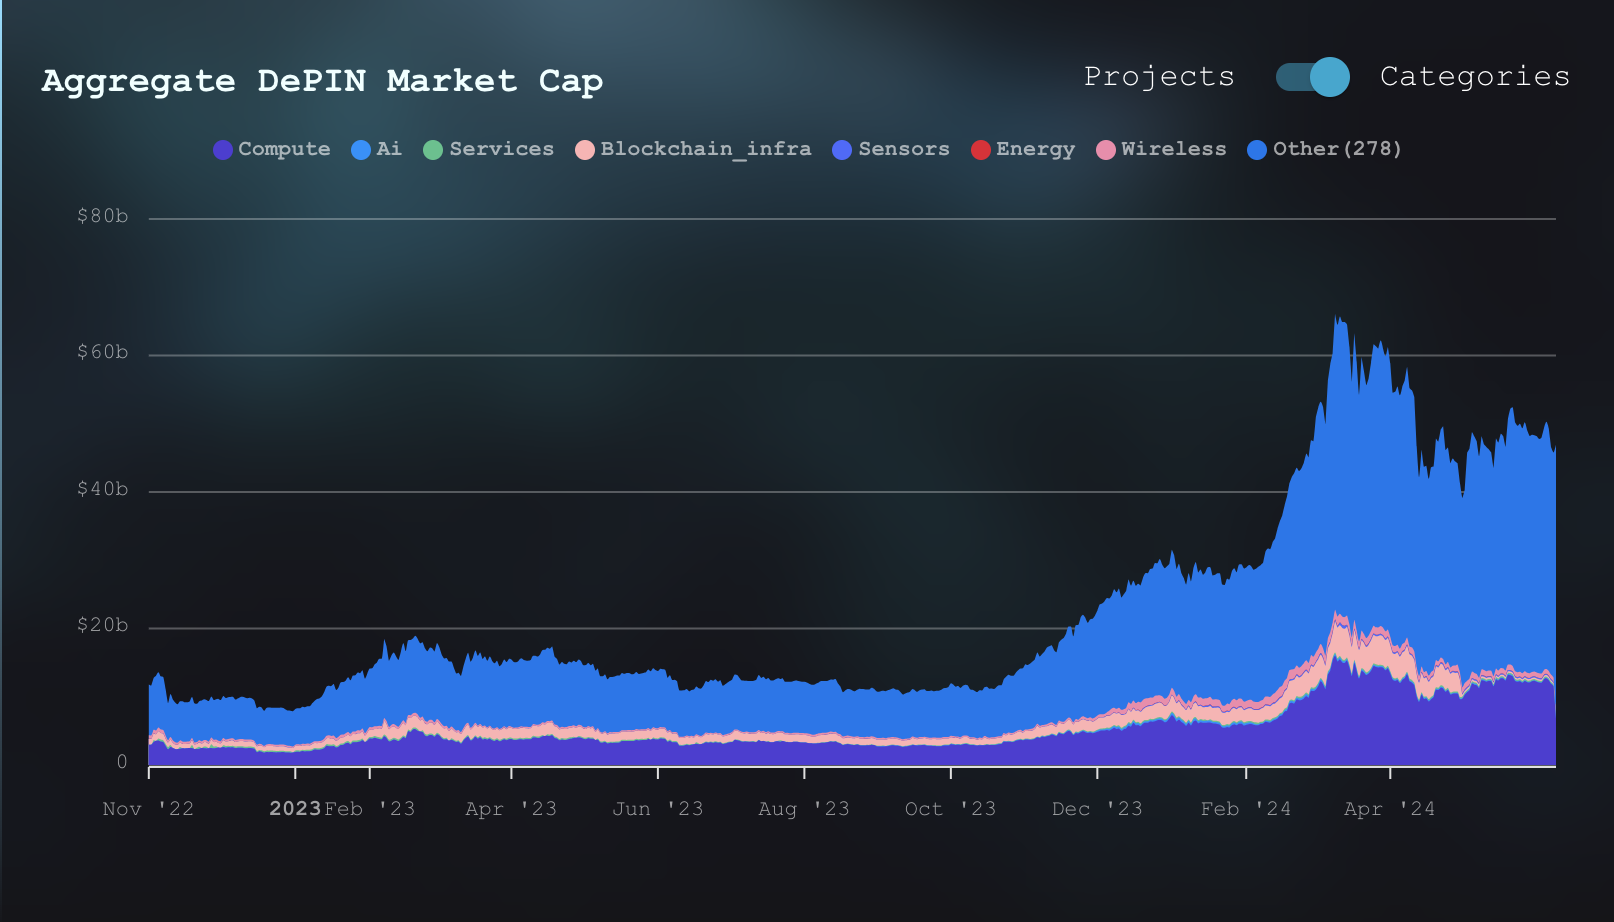Viewport: 1614px width, 922px height.
Task: Click the Aggregate DePIN Market Cap title
Action: pyautogui.click(x=322, y=81)
